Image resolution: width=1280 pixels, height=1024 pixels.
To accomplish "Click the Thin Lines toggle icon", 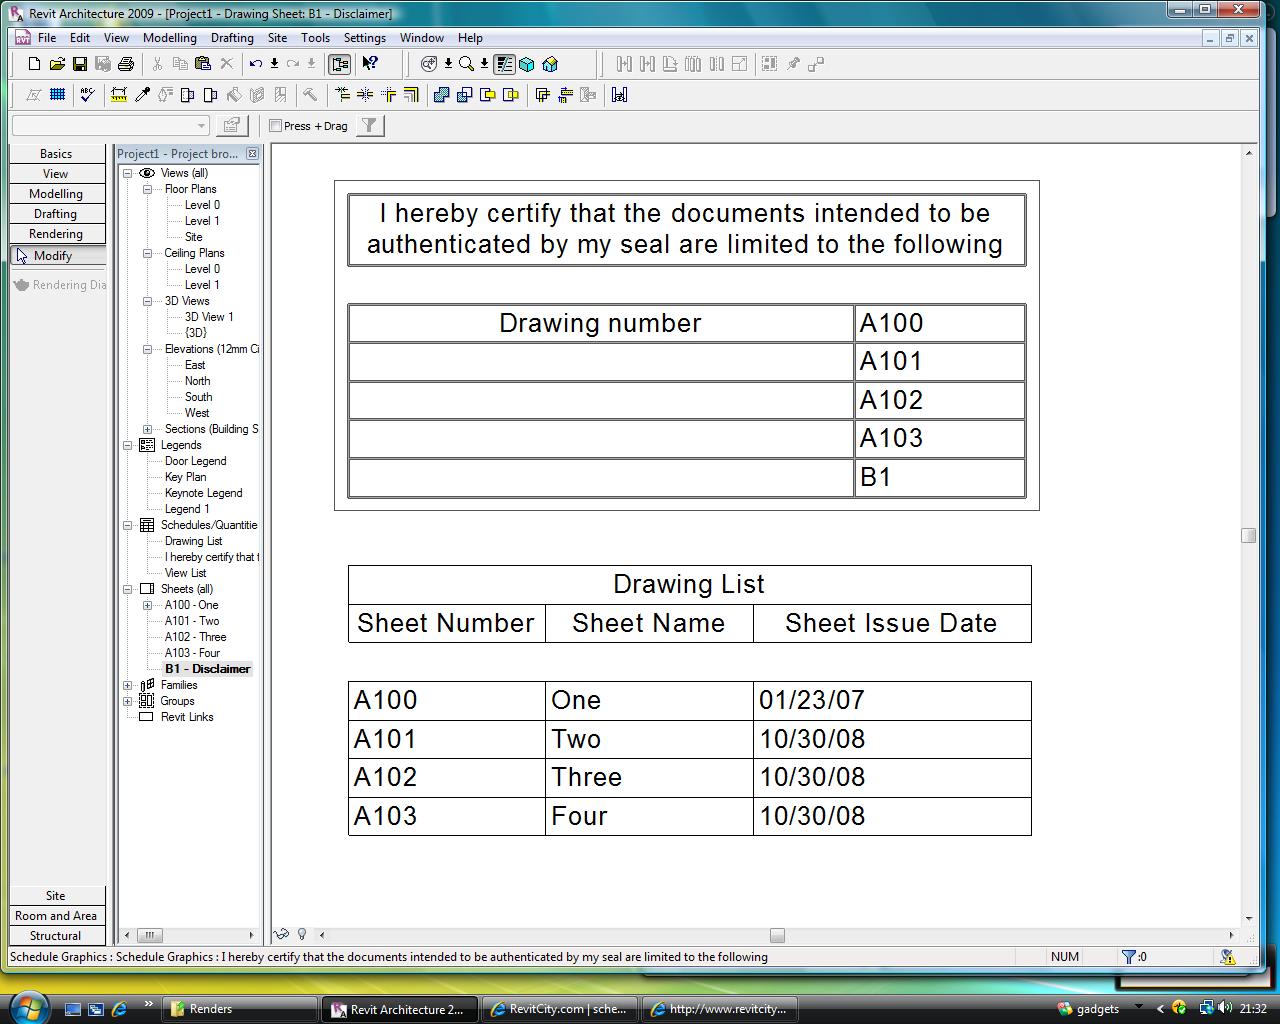I will pyautogui.click(x=504, y=64).
